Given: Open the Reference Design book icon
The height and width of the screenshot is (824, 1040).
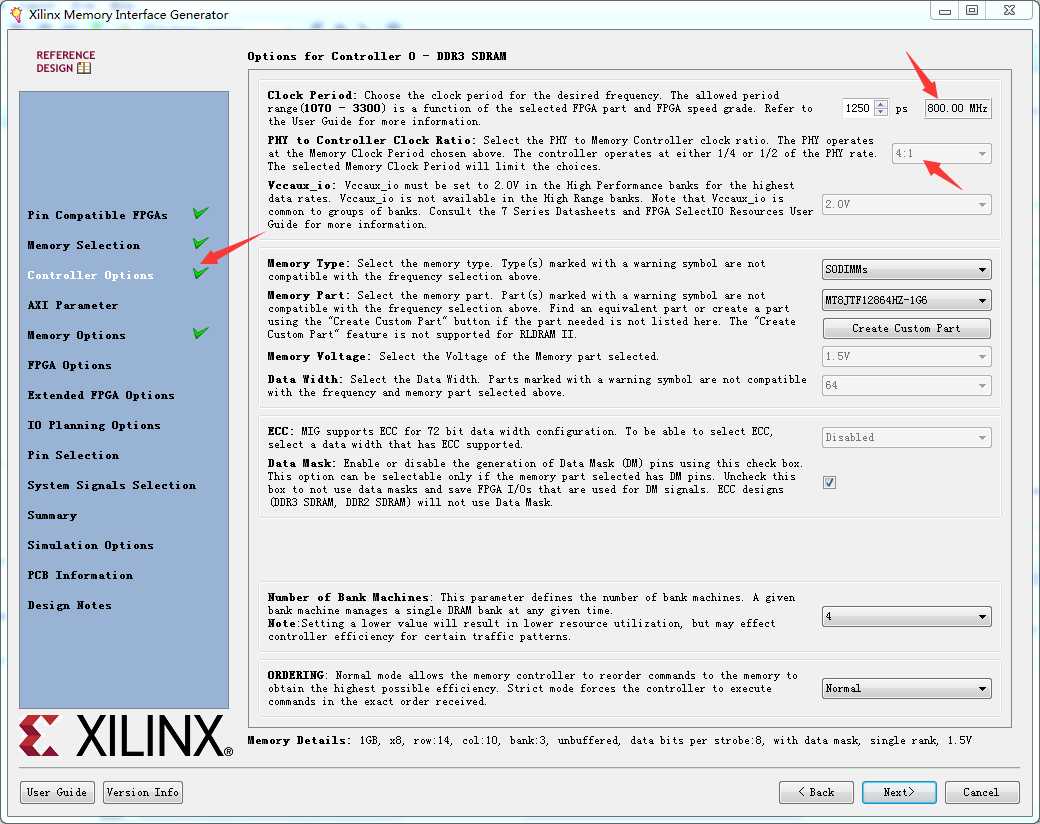Looking at the screenshot, I should pyautogui.click(x=84, y=68).
